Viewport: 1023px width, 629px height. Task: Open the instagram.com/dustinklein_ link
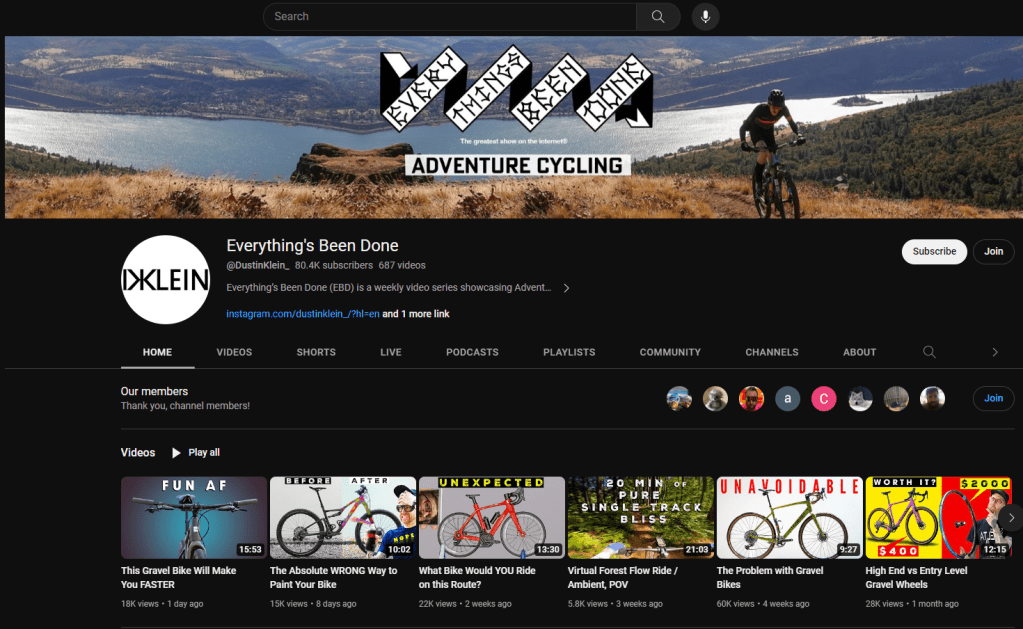tap(302, 314)
